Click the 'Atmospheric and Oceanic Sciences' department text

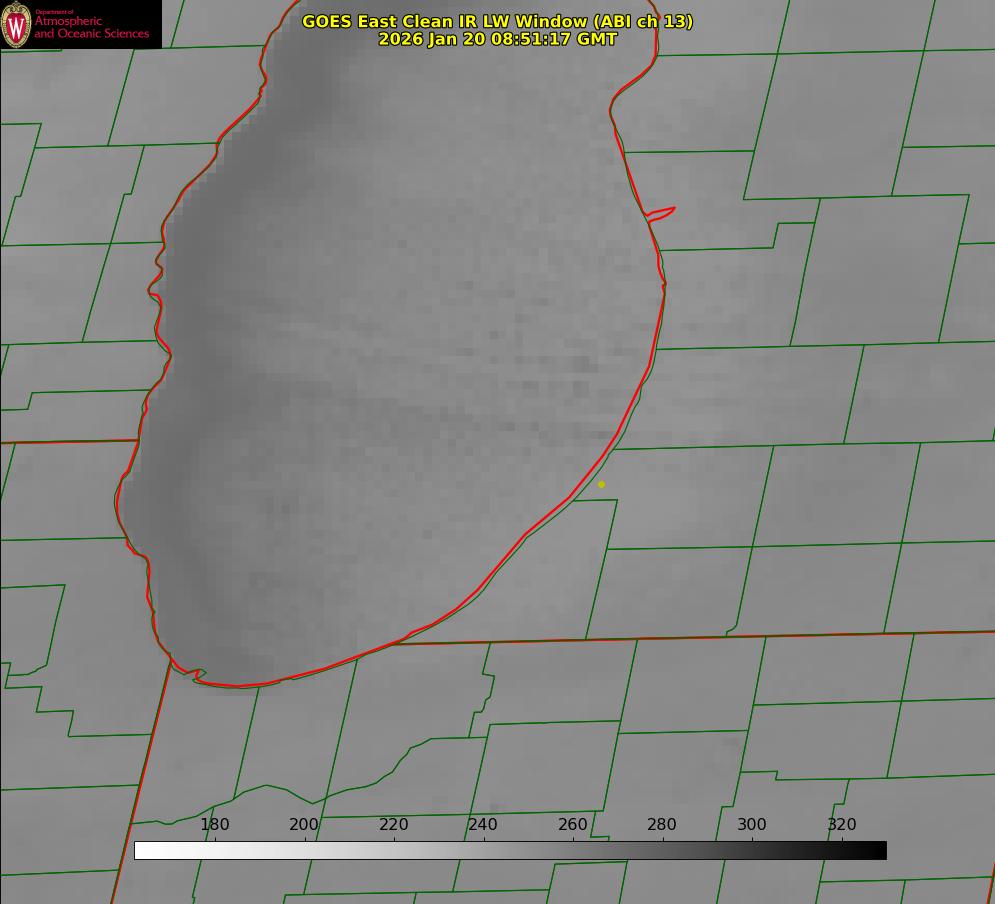(91, 27)
